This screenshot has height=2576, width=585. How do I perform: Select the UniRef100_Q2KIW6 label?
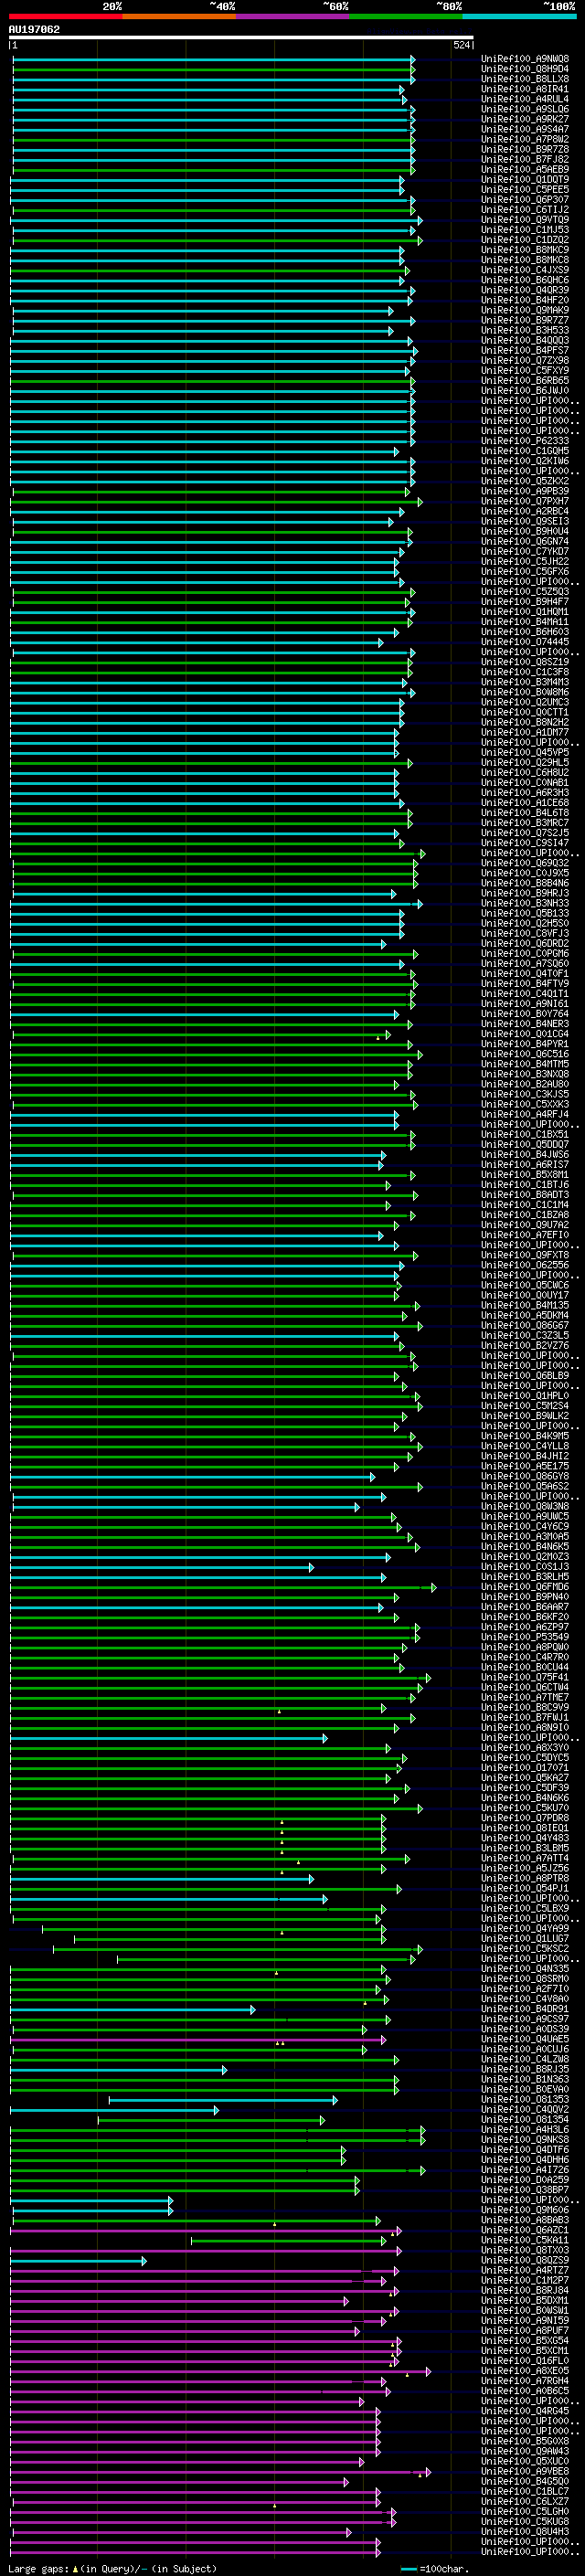coord(525,461)
